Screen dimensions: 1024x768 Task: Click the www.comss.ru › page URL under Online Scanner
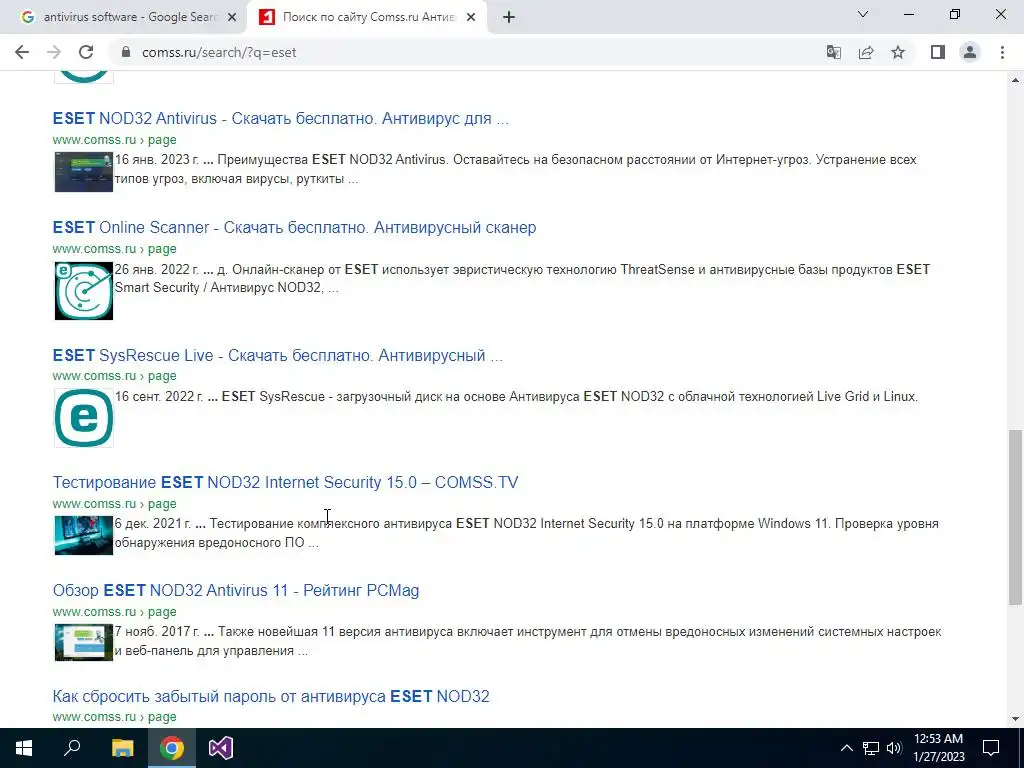[x=114, y=249]
